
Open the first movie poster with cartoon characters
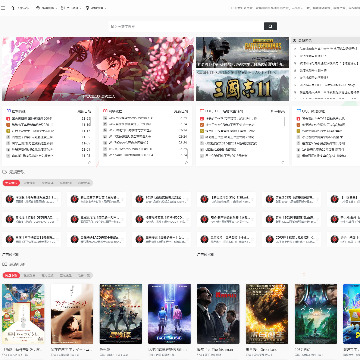(x=23, y=314)
